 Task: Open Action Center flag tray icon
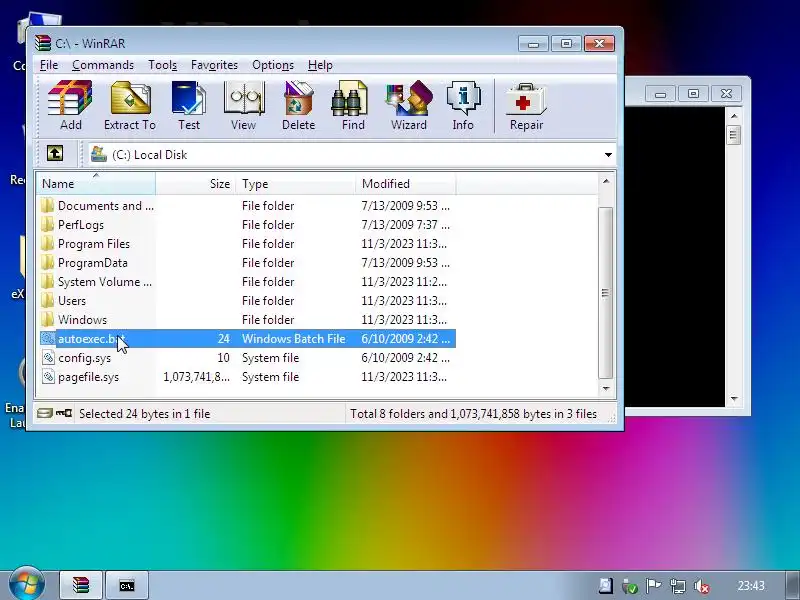click(x=654, y=586)
